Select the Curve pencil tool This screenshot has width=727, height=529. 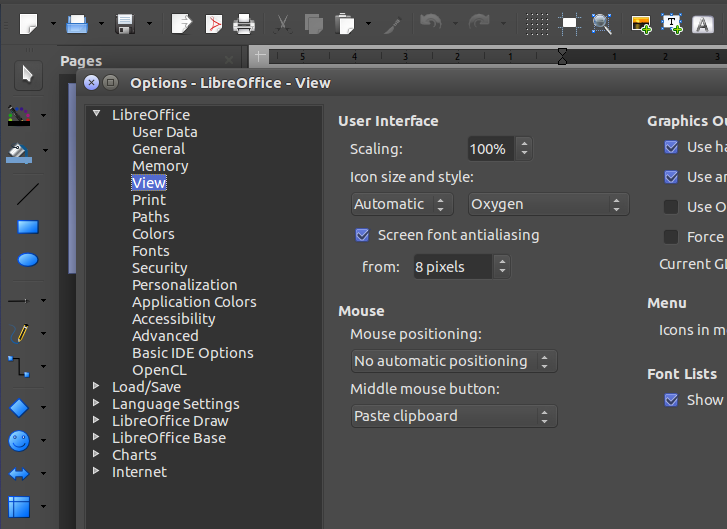[x=19, y=333]
